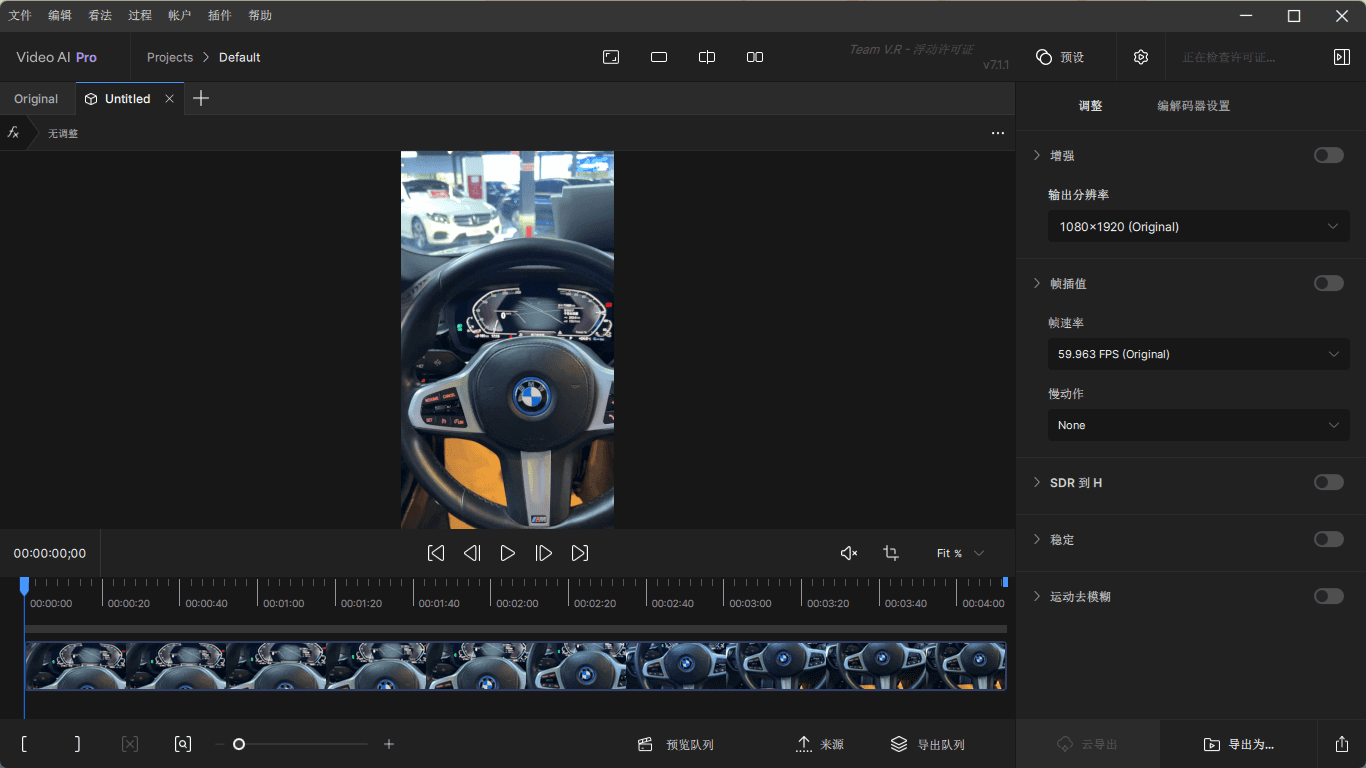Enable the 增强 enhancement toggle
The image size is (1366, 768).
click(1328, 155)
